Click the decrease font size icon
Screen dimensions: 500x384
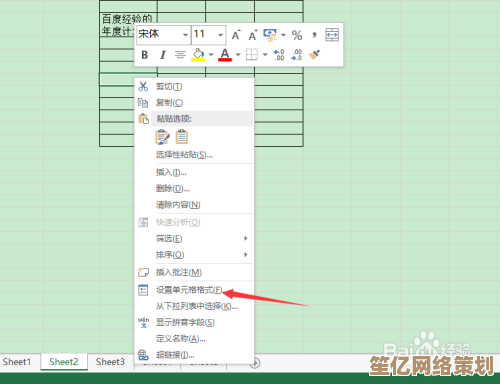(x=253, y=35)
